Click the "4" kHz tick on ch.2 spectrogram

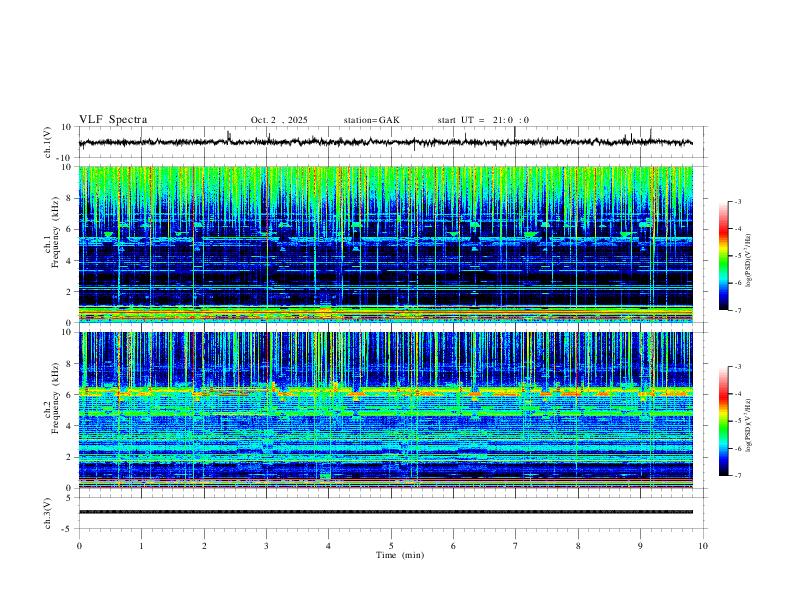[70, 426]
